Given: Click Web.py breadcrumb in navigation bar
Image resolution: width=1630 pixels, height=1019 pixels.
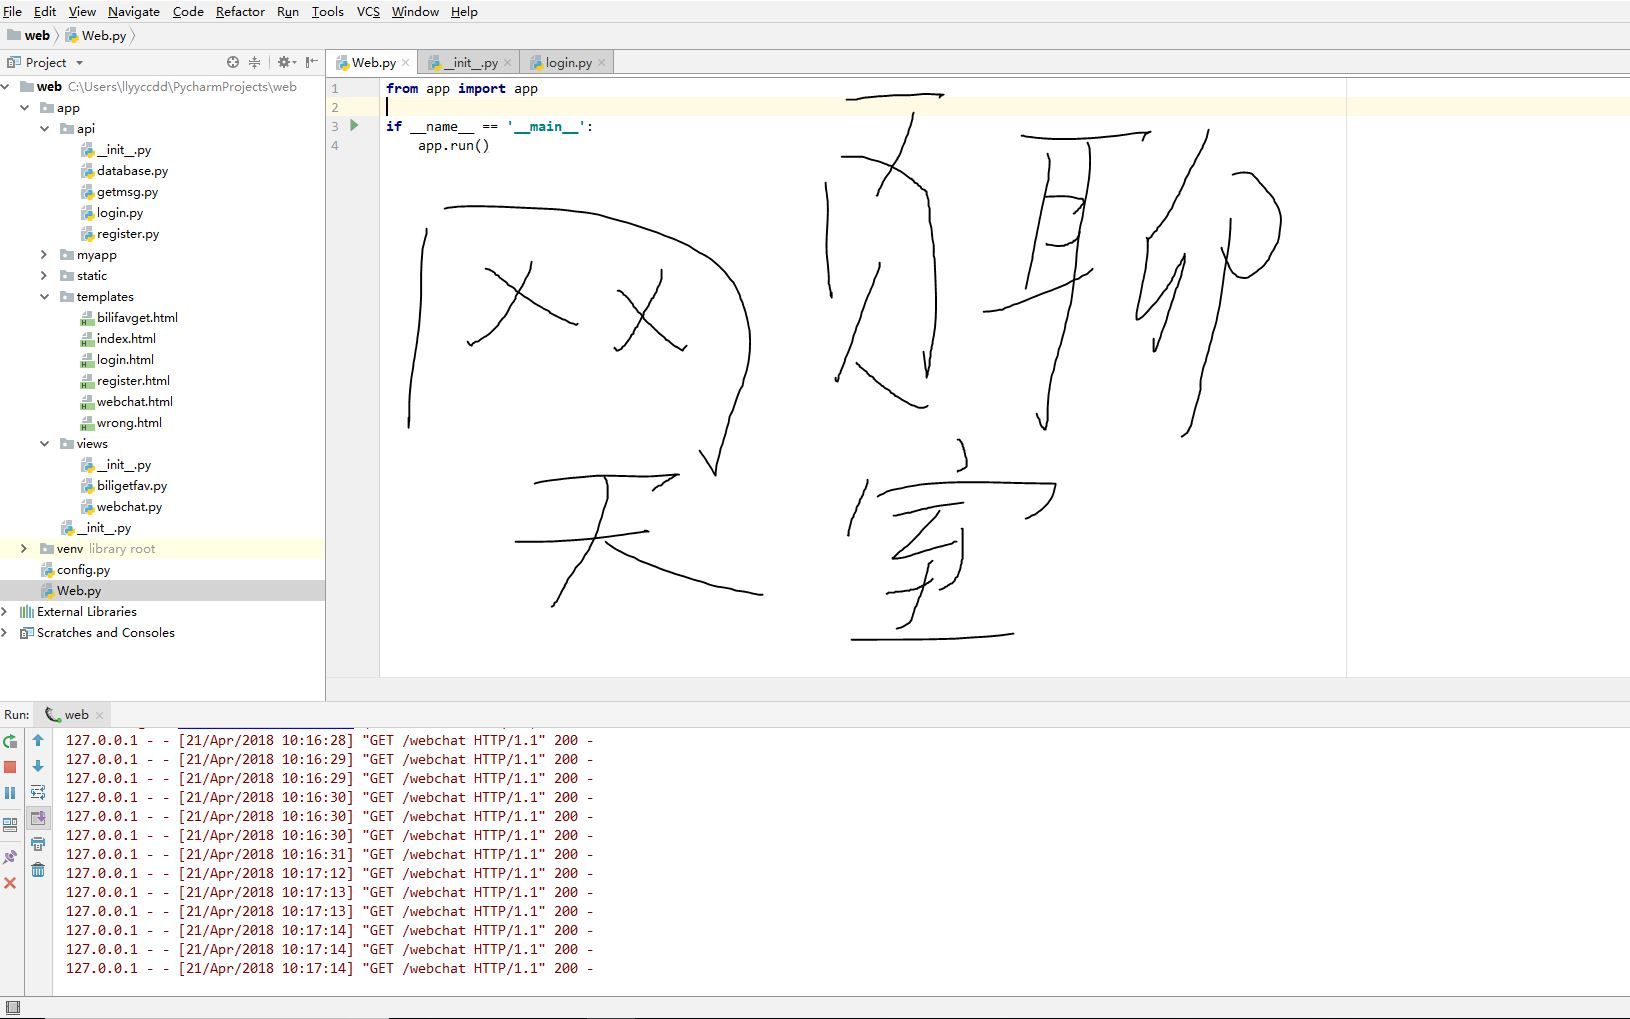Looking at the screenshot, I should [x=96, y=35].
